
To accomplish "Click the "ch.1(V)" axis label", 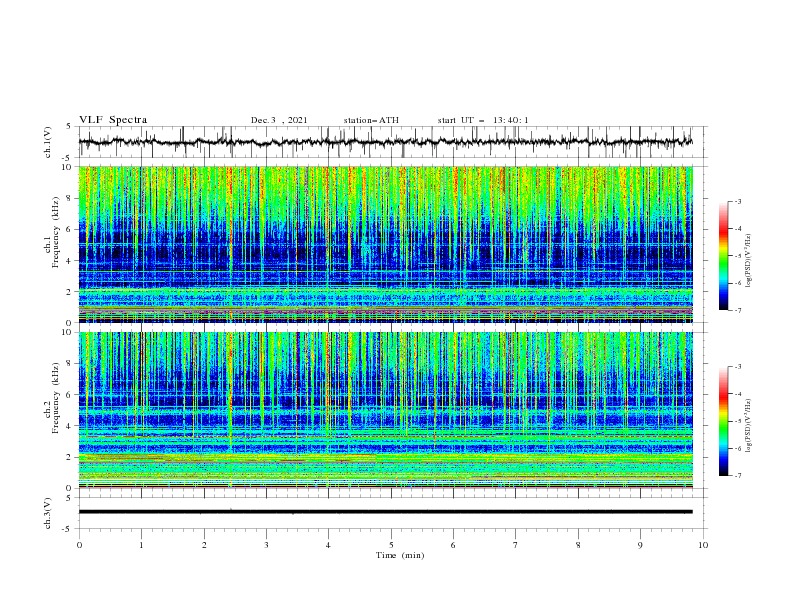I will coord(48,142).
